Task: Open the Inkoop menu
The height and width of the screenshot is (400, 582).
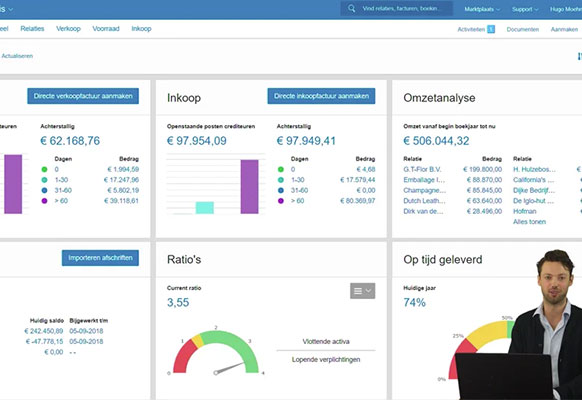Action: pyautogui.click(x=141, y=29)
